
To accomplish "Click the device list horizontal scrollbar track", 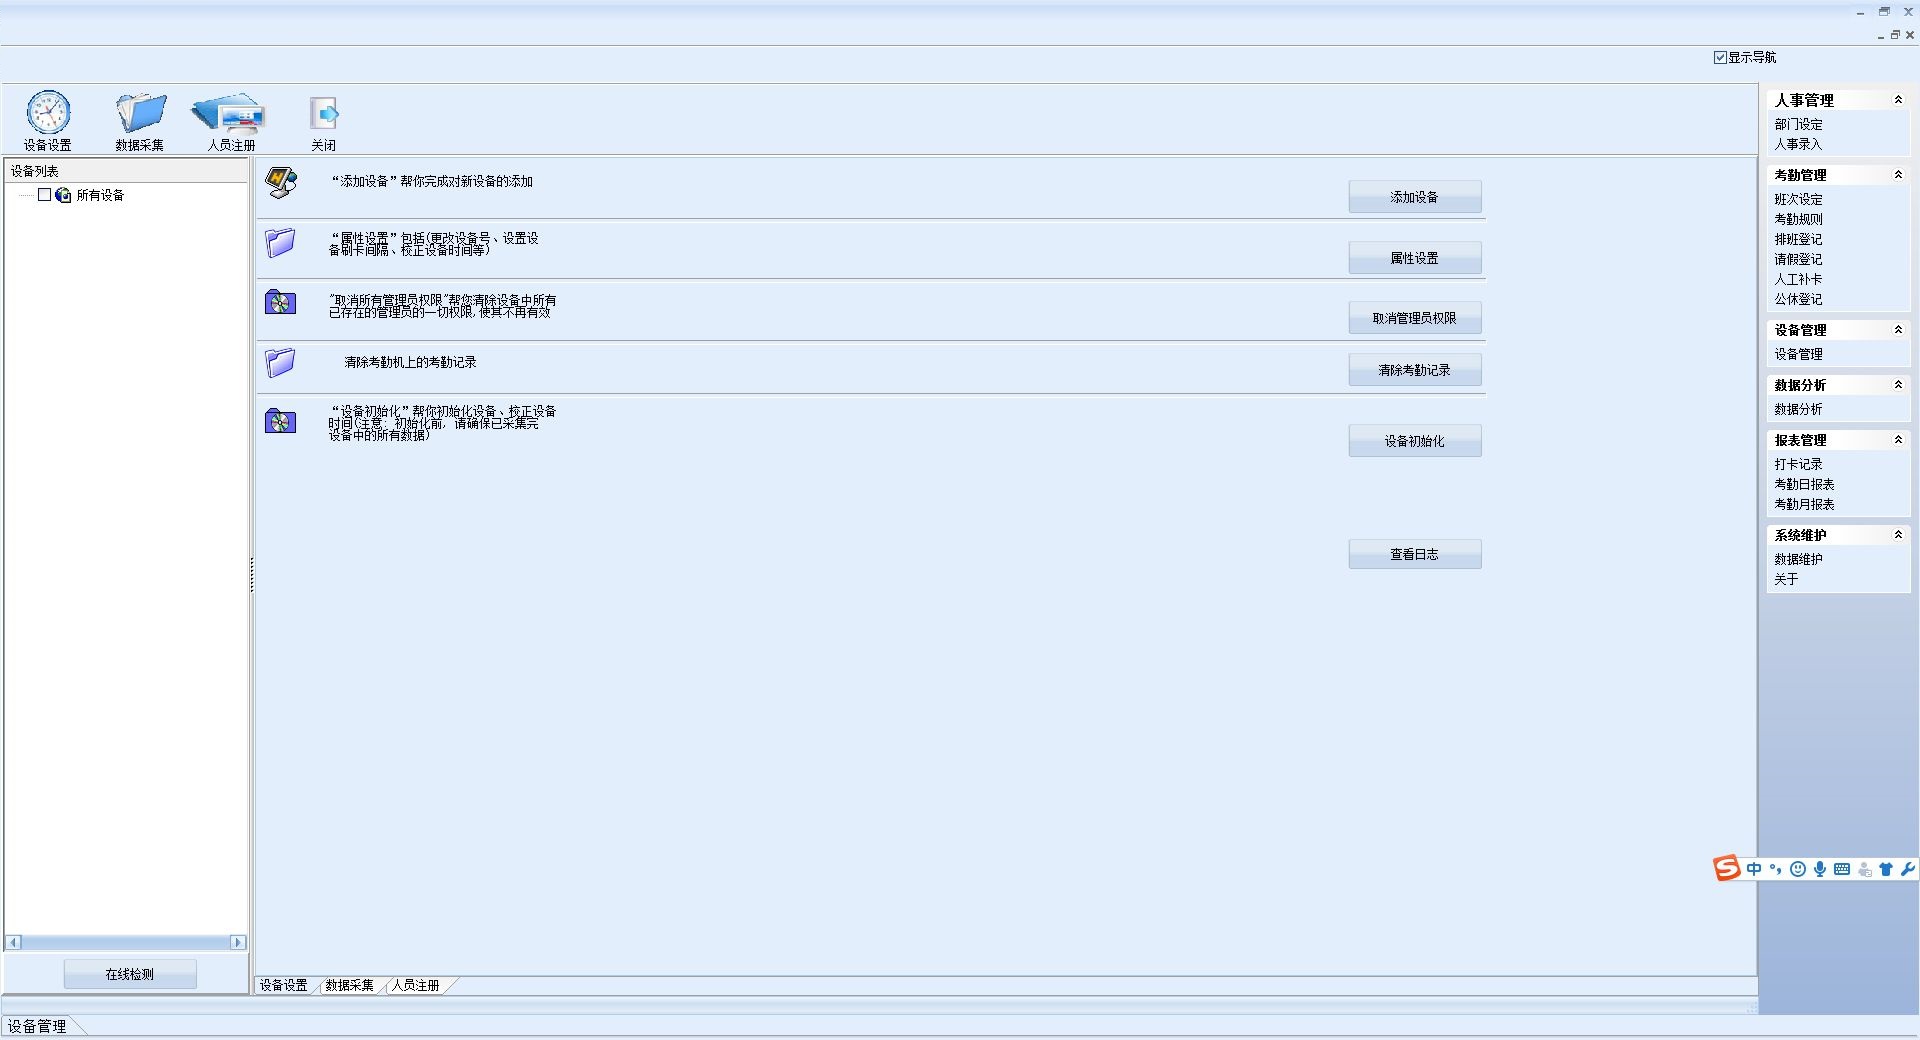I will click(x=126, y=942).
